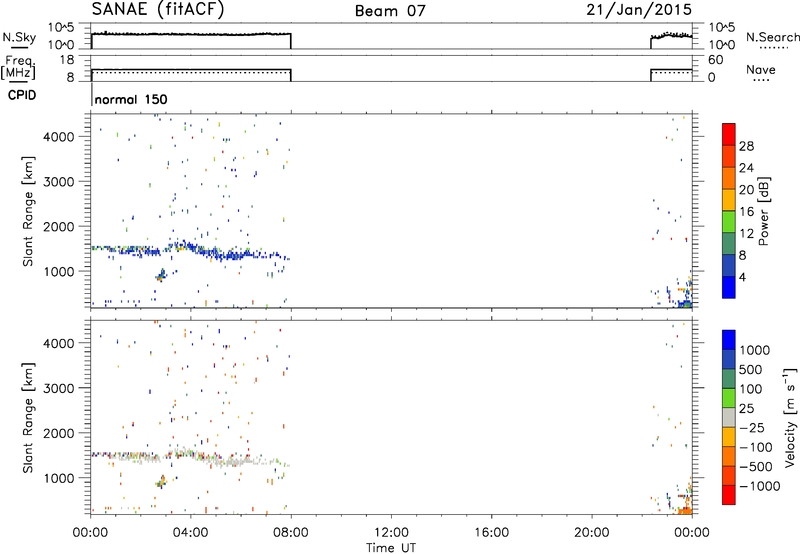Click the 'Freq. [MHz]' axis label
This screenshot has height=554, width=800.
(x=19, y=67)
